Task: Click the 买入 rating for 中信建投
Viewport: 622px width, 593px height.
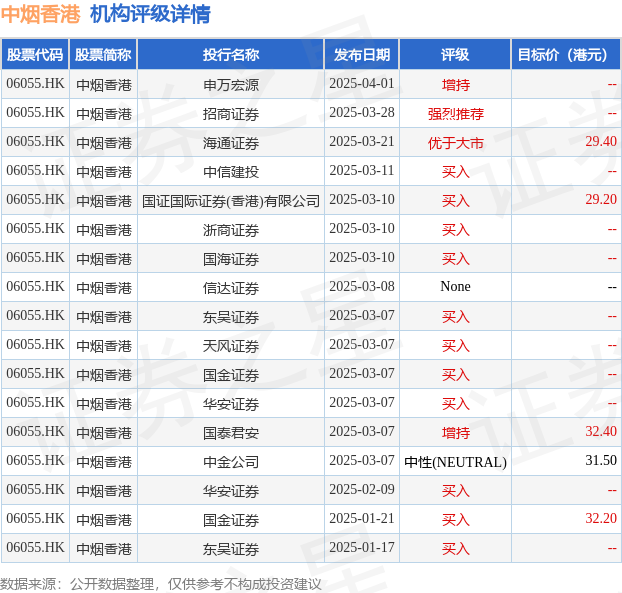Action: click(455, 172)
